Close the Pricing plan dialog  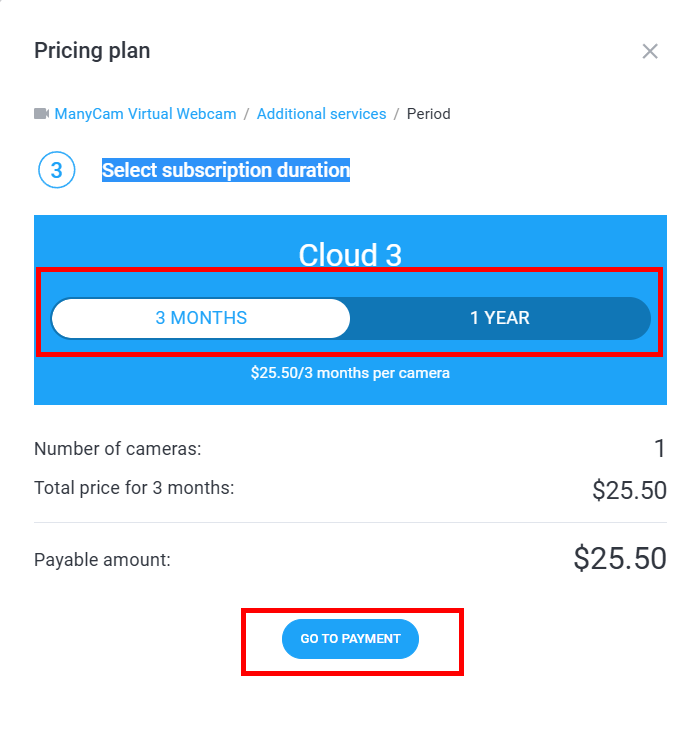click(x=650, y=51)
